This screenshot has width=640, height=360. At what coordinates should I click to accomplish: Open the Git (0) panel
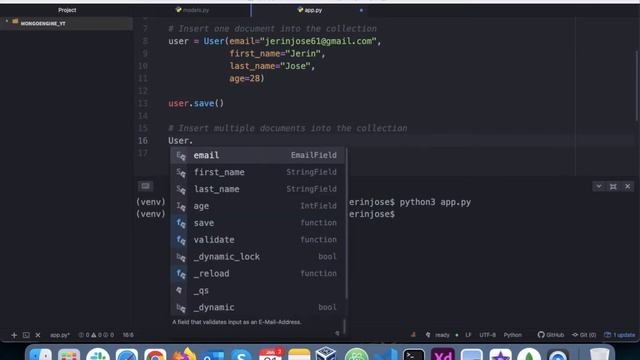pyautogui.click(x=584, y=335)
